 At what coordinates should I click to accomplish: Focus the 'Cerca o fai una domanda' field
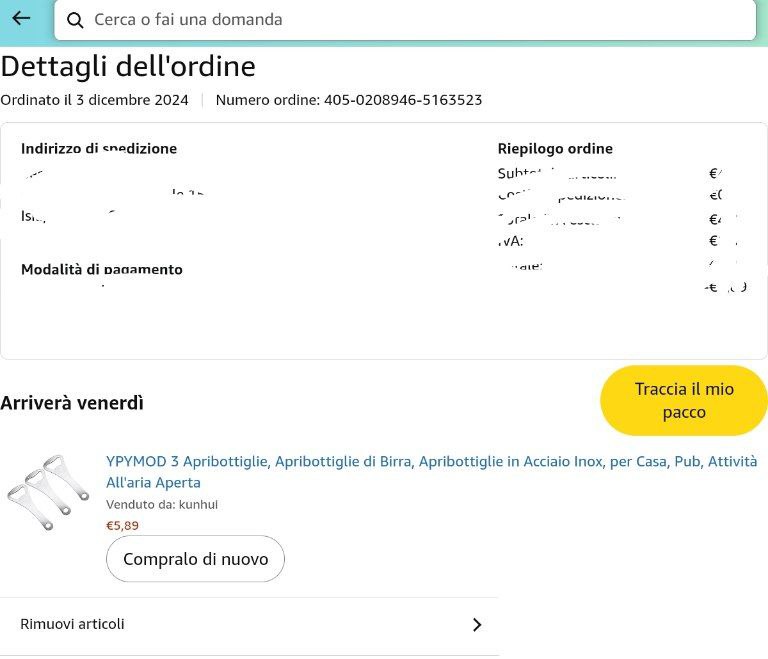point(400,20)
